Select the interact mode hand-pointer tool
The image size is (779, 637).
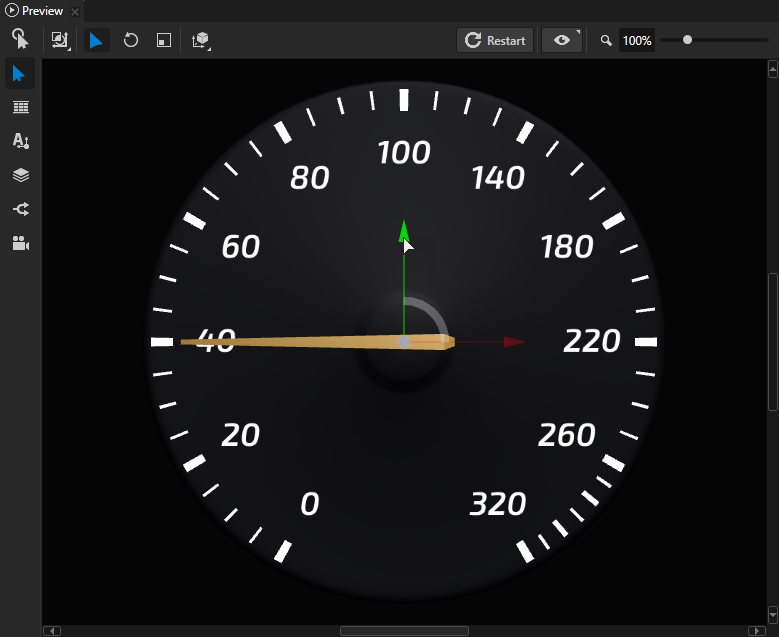point(19,39)
